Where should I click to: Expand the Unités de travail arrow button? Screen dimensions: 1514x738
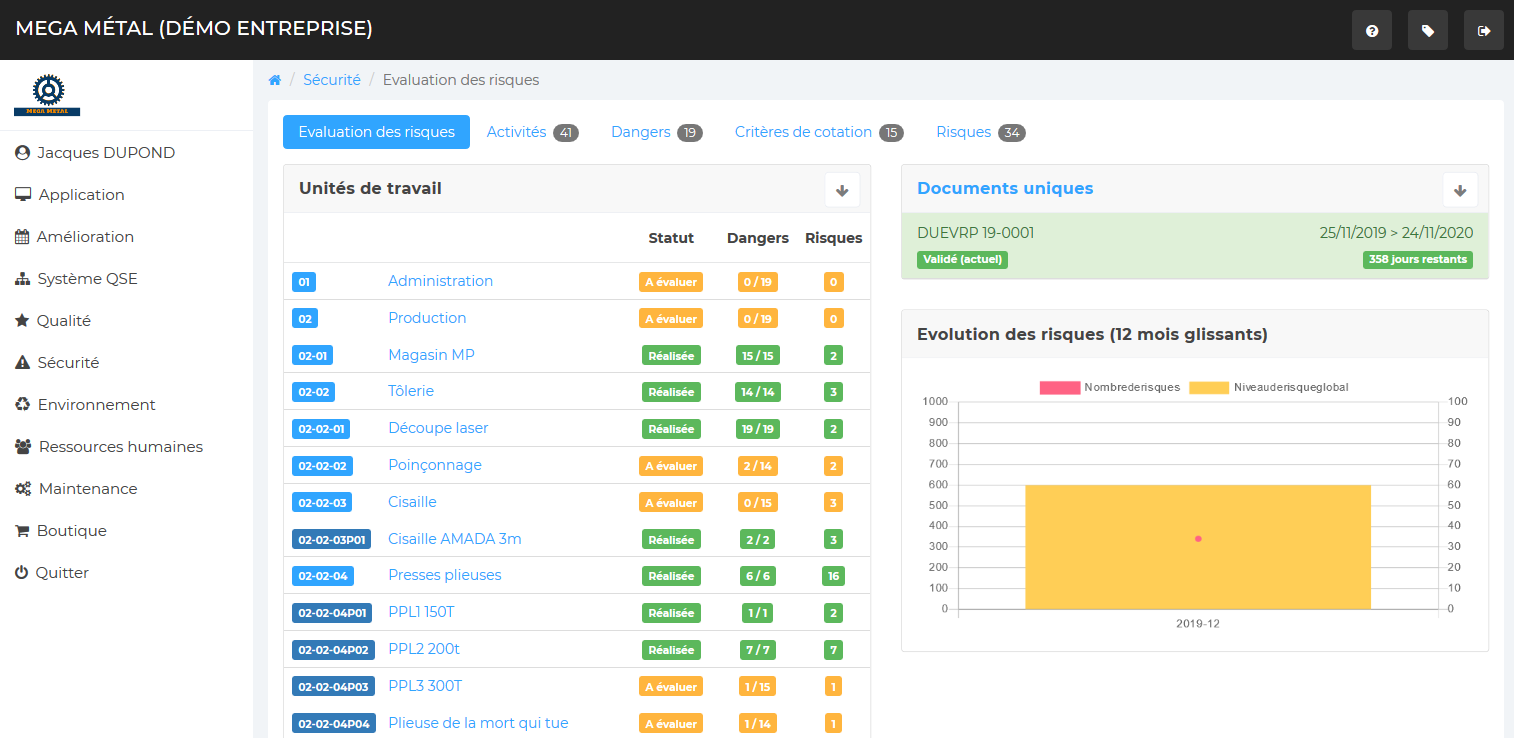[841, 190]
